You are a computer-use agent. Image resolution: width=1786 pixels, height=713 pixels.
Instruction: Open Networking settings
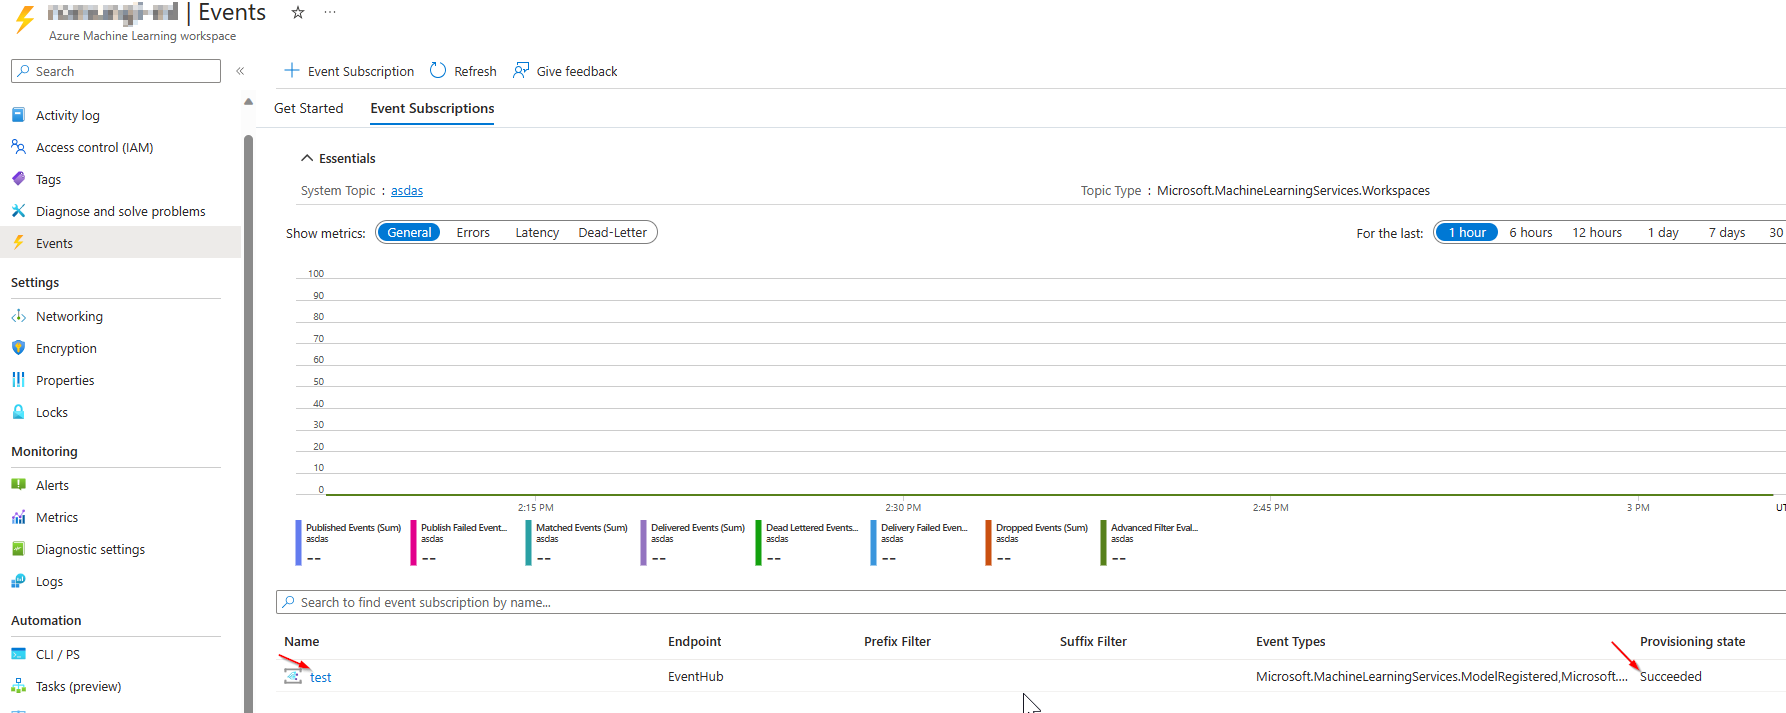pos(69,316)
